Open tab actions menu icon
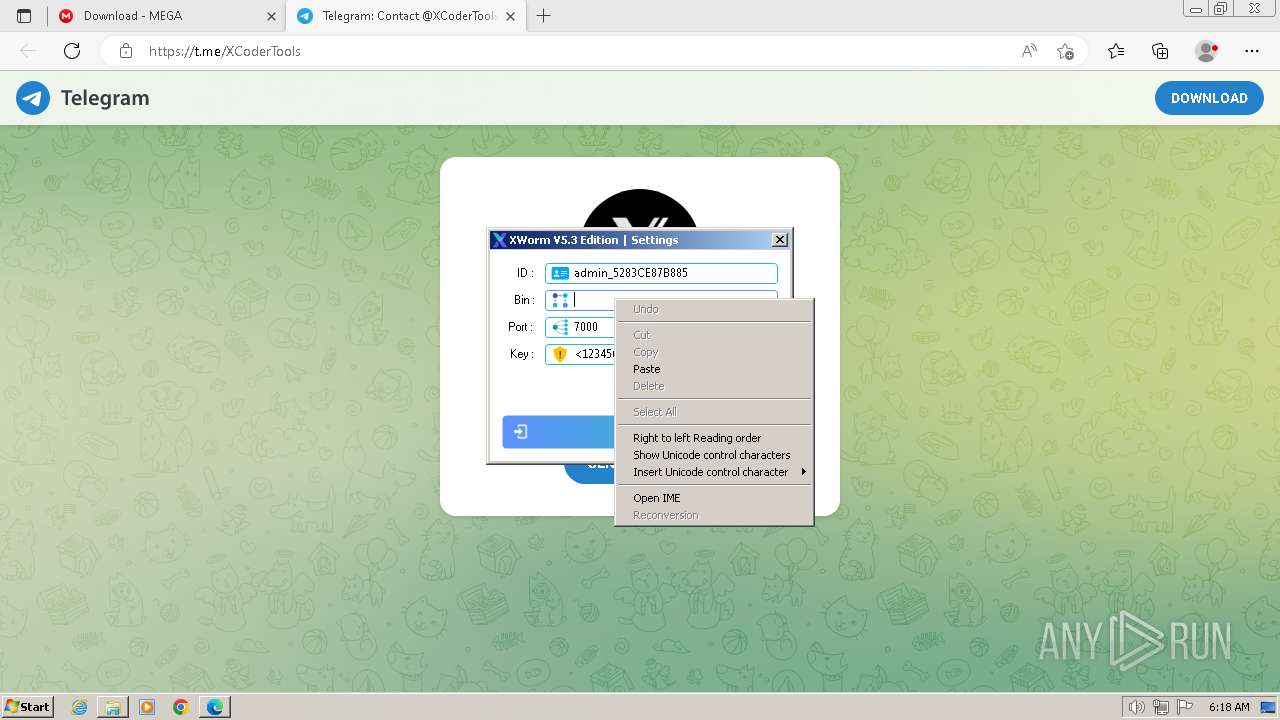The image size is (1280, 720). (x=25, y=16)
